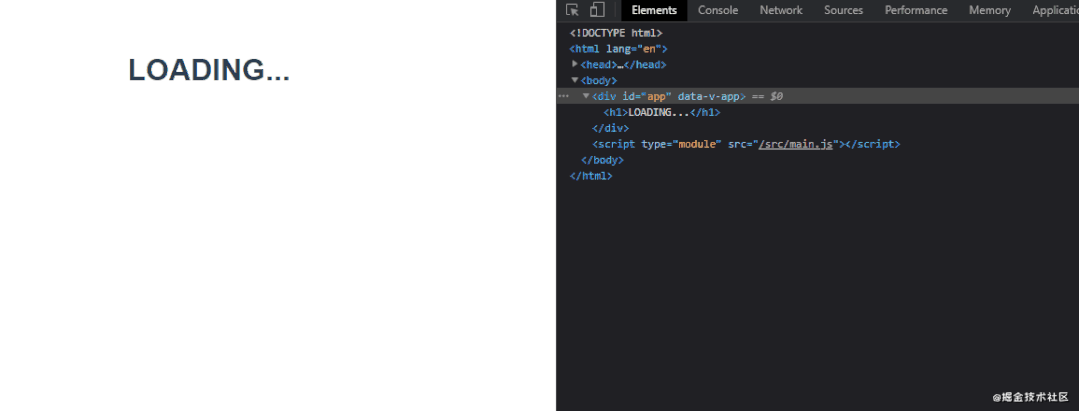Collapse the body node arrow

[575, 80]
